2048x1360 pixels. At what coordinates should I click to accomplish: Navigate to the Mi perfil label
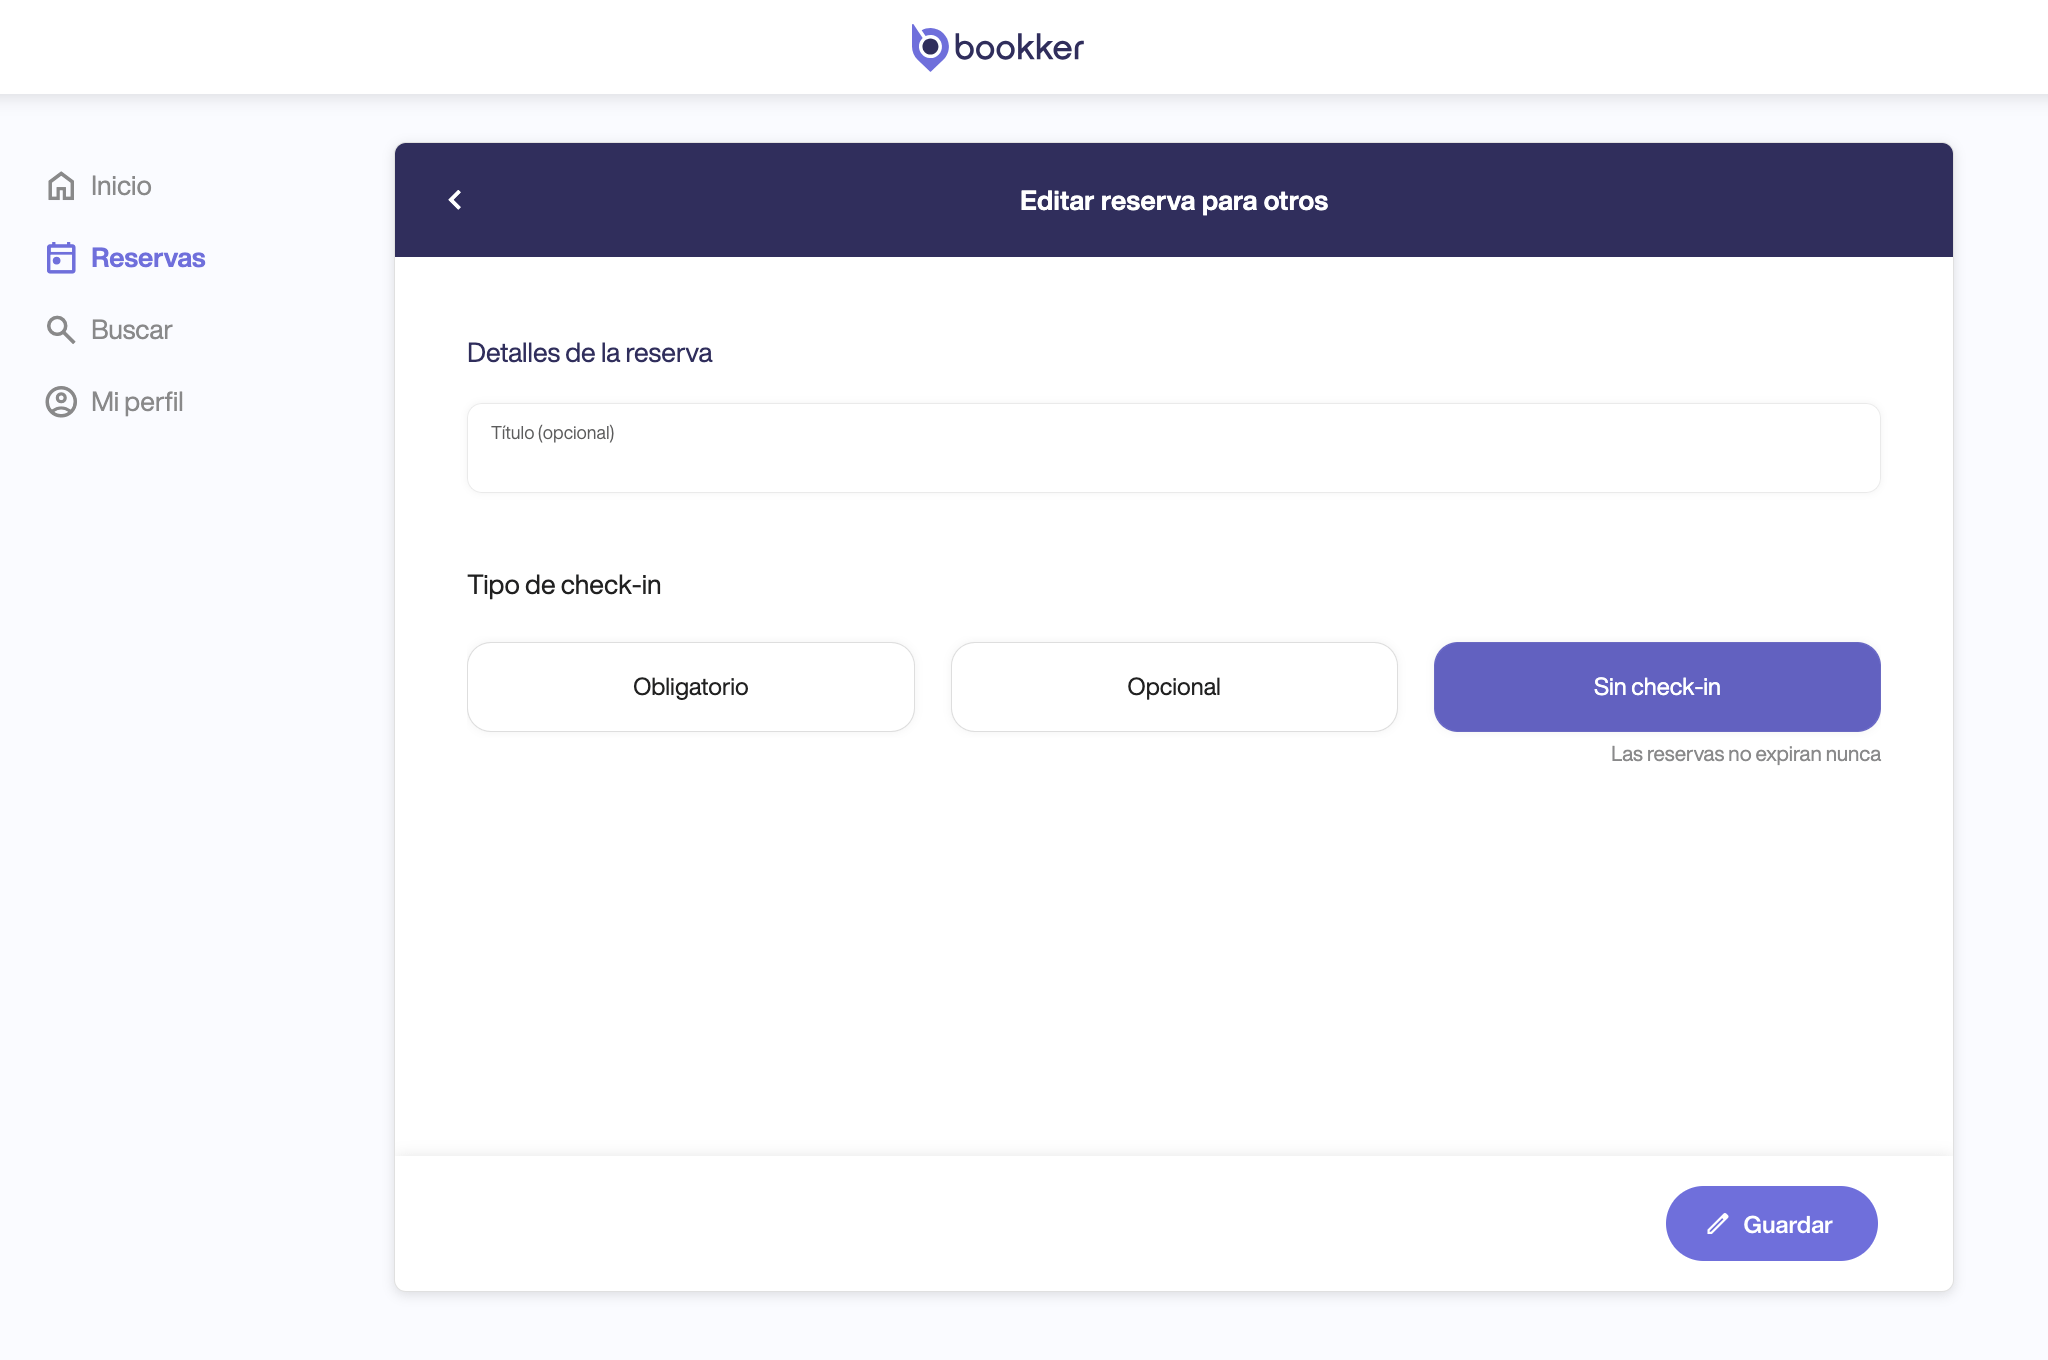(x=137, y=402)
